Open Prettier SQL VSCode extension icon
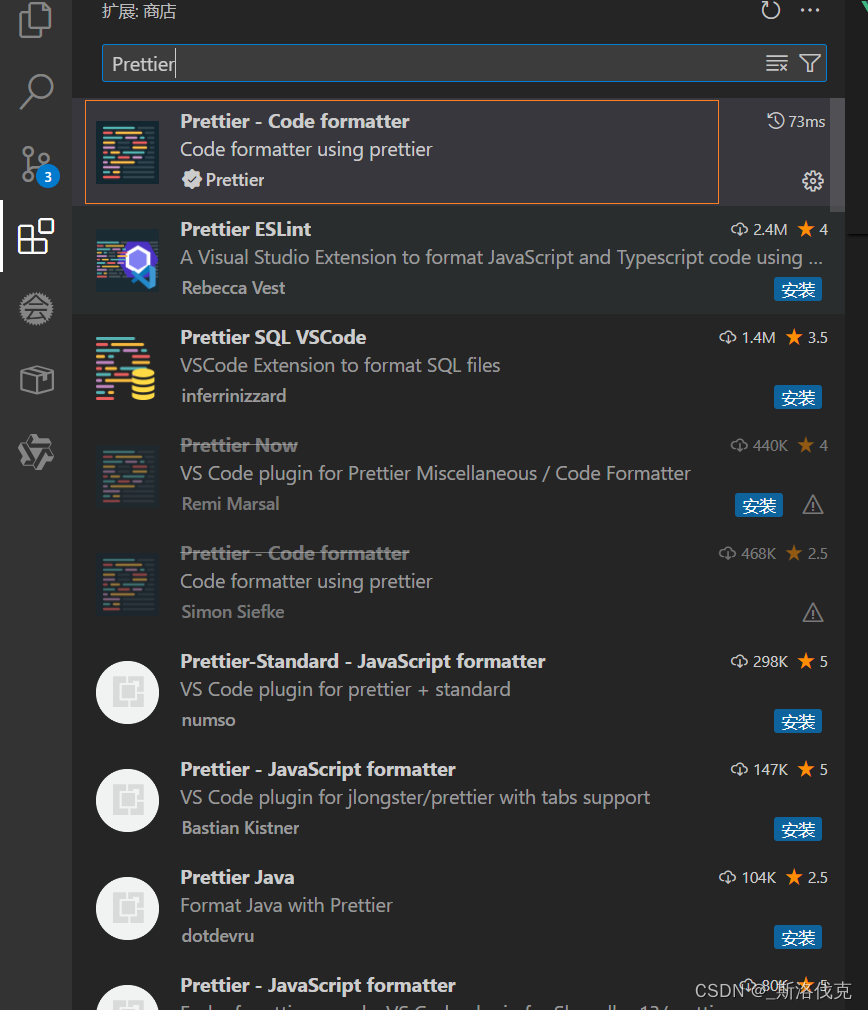This screenshot has width=868, height=1010. coord(127,368)
